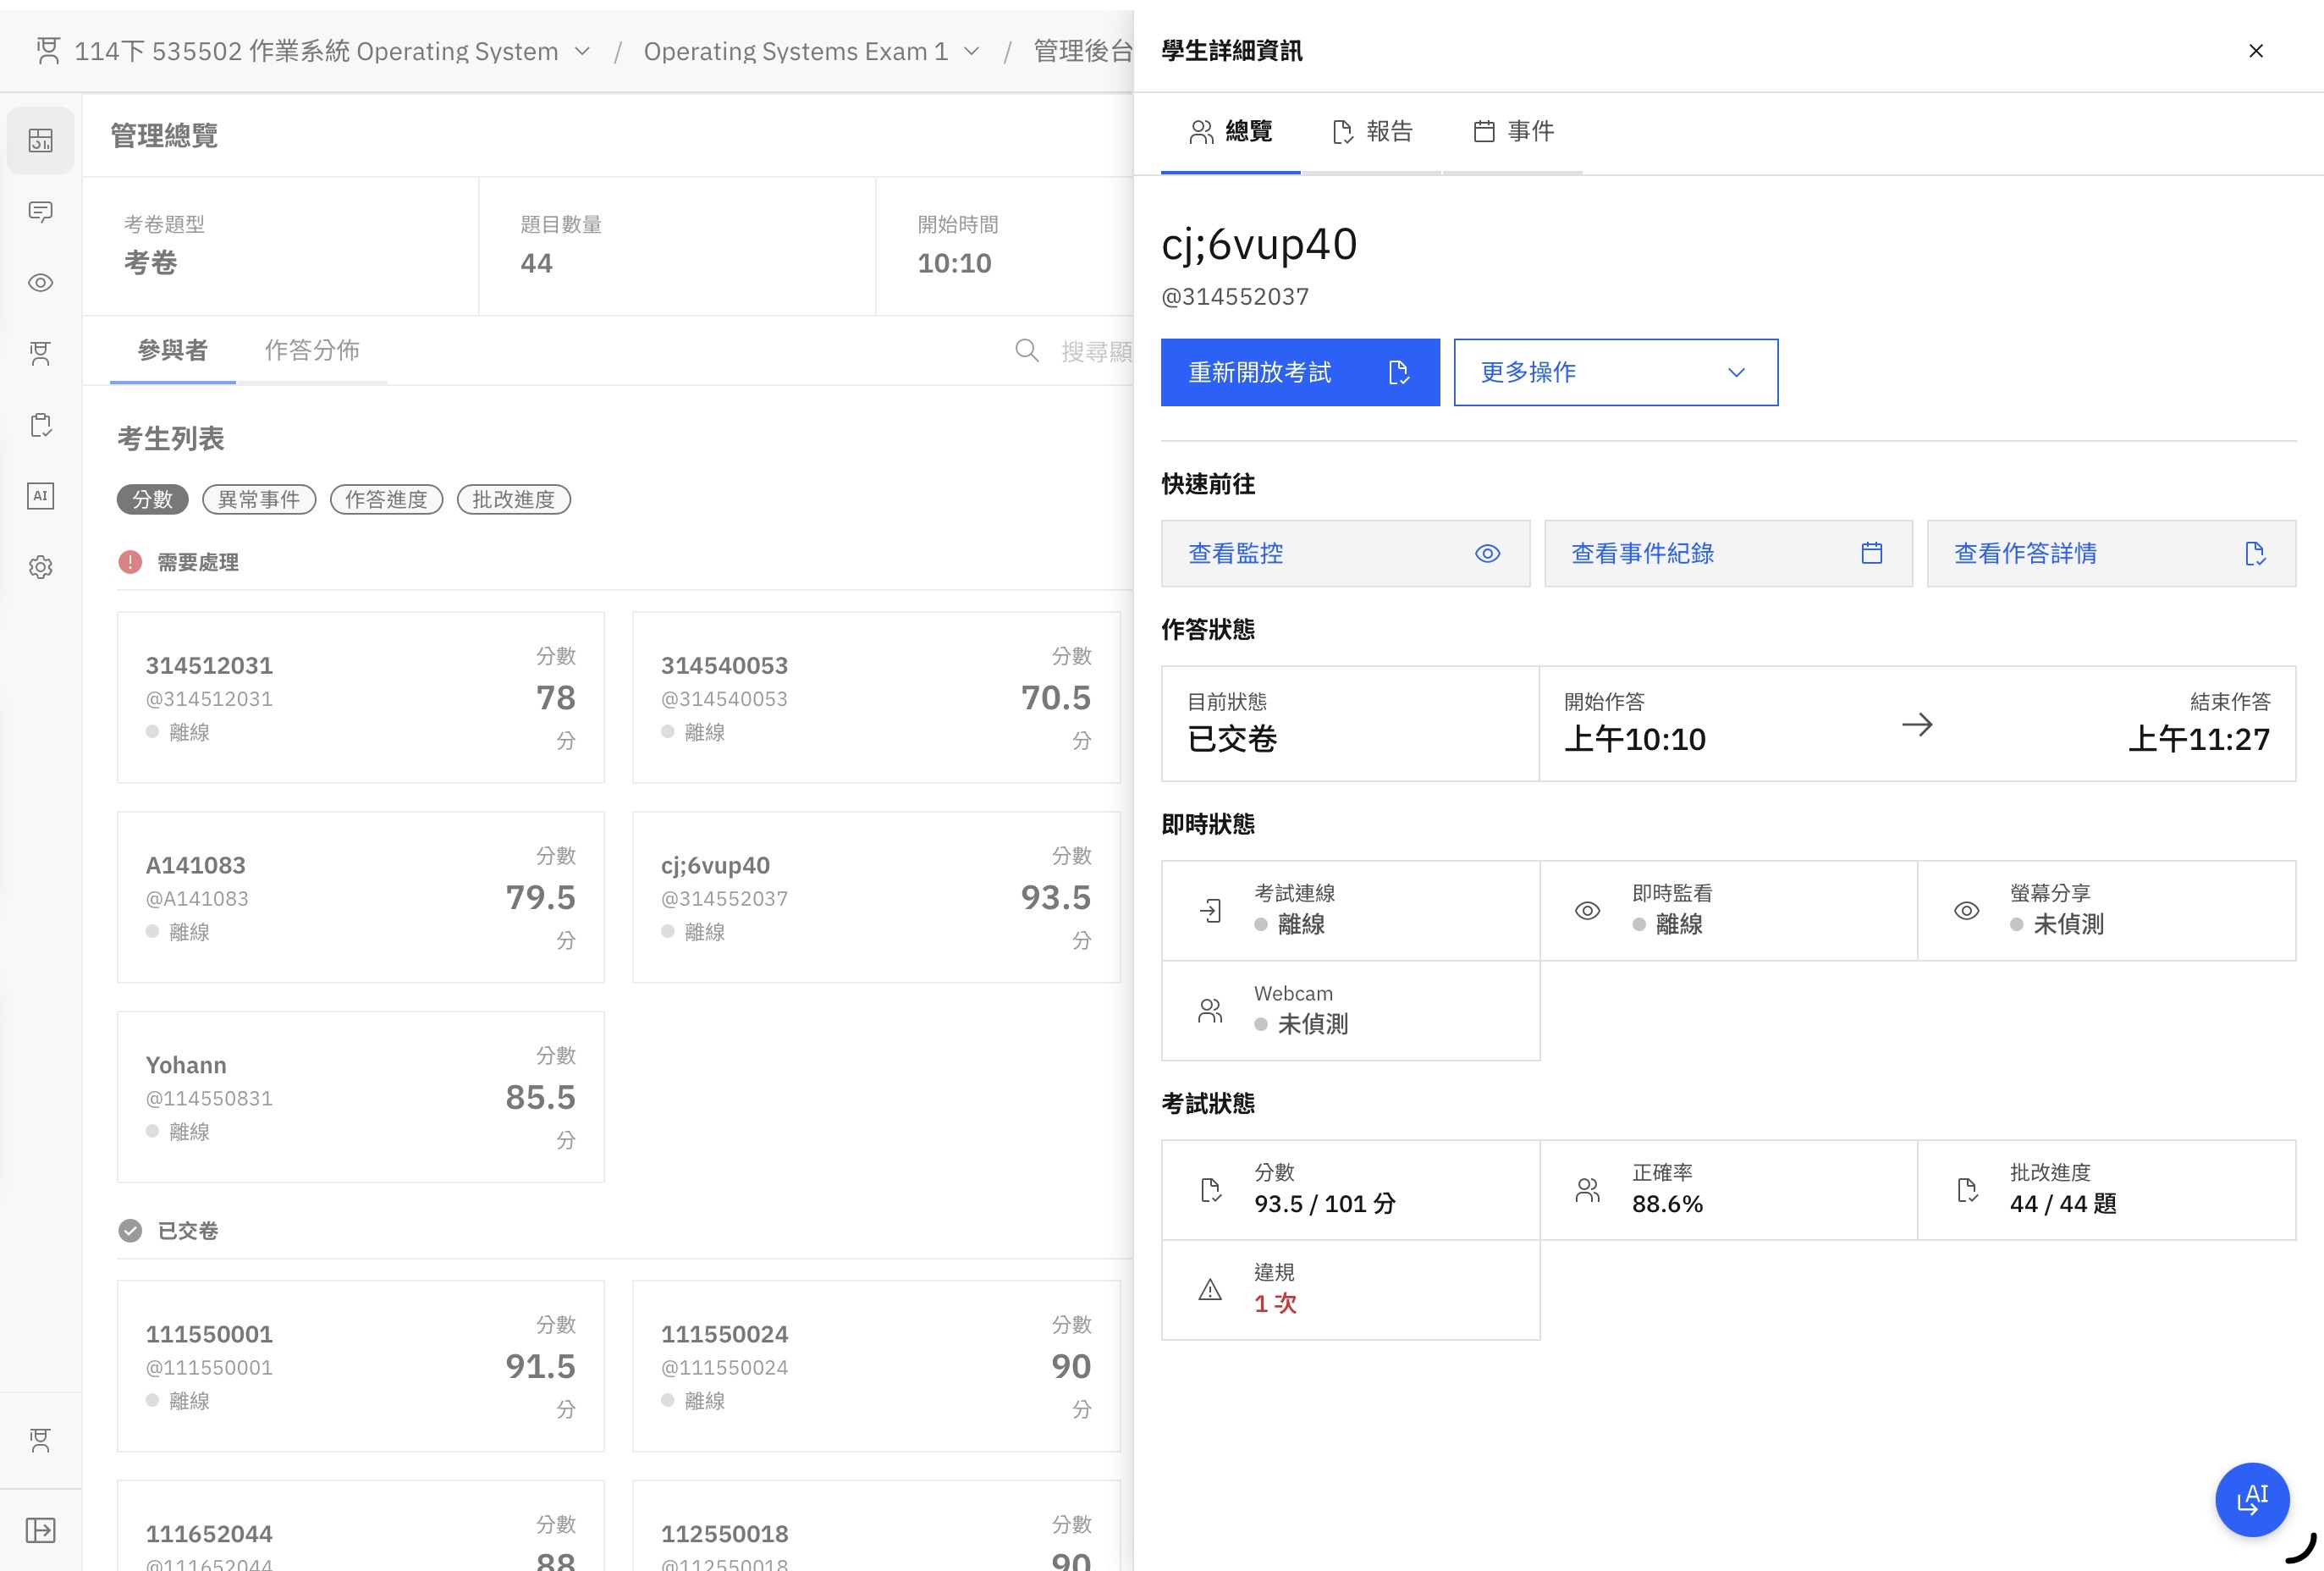Click the 查看作答詳情 button
Viewport: 2324px width, 1571px height.
pyautogui.click(x=2111, y=553)
